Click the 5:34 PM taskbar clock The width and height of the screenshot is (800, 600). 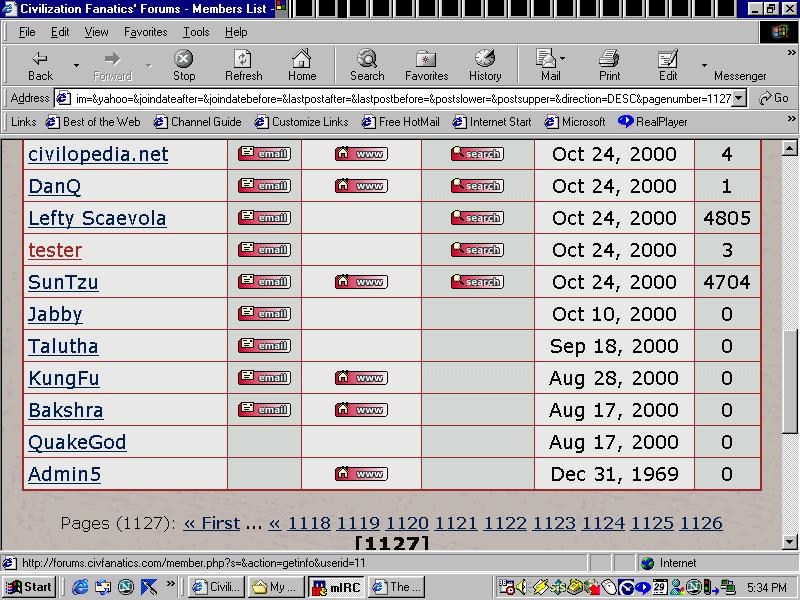766,587
